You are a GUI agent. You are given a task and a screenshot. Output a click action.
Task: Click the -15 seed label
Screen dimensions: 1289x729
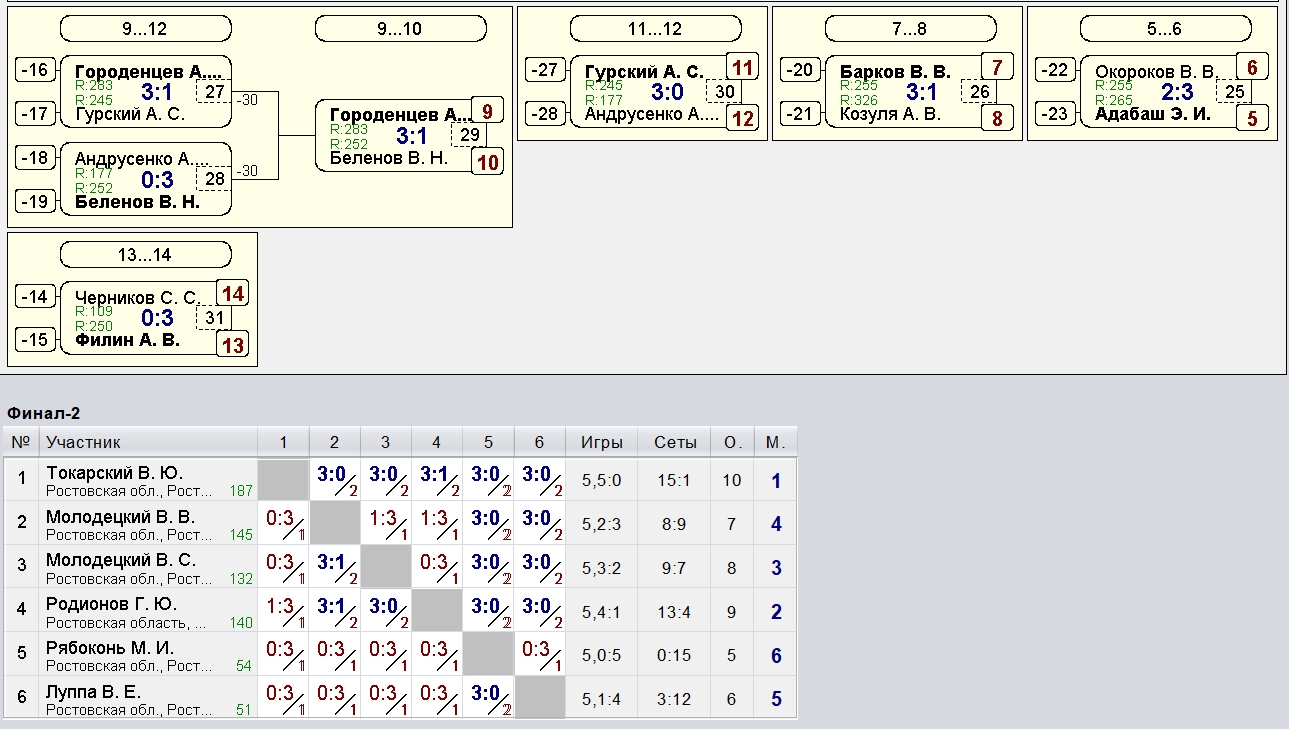34,340
